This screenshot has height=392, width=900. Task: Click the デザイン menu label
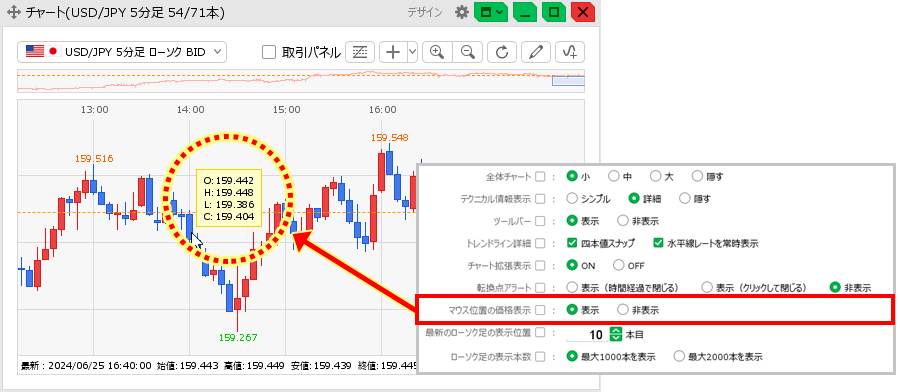425,12
